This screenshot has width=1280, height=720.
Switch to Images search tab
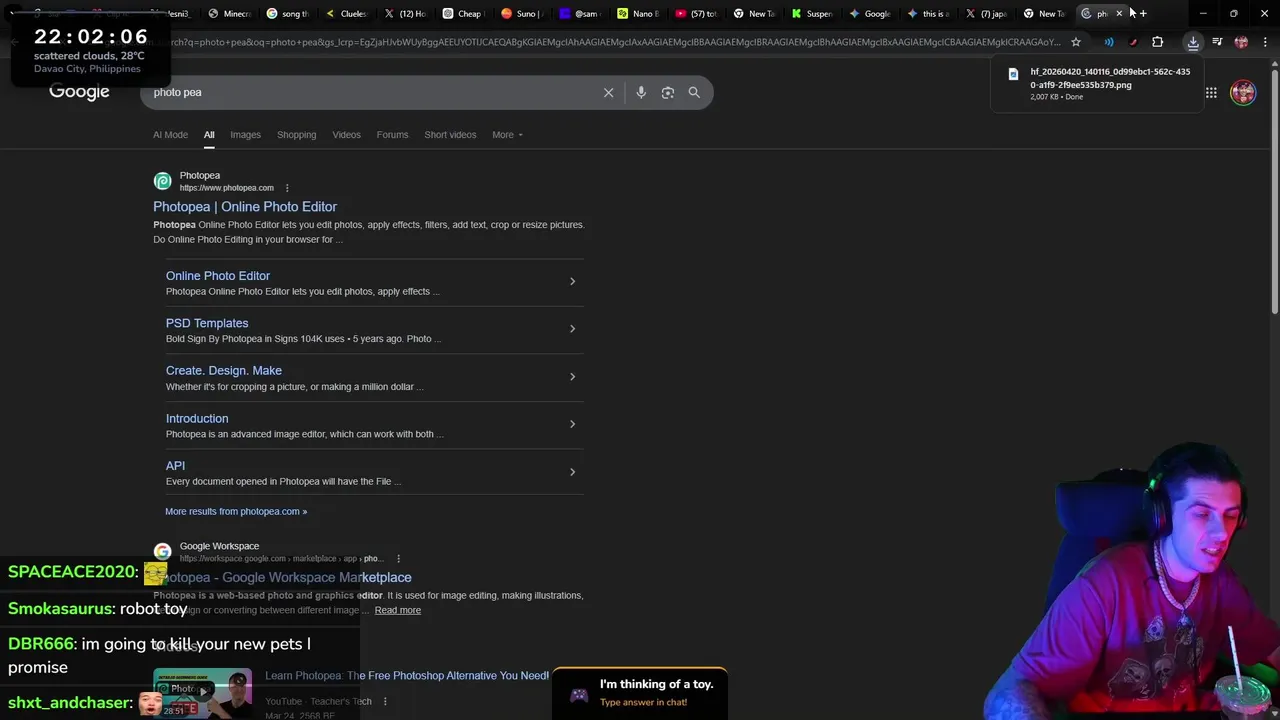pyautogui.click(x=245, y=135)
